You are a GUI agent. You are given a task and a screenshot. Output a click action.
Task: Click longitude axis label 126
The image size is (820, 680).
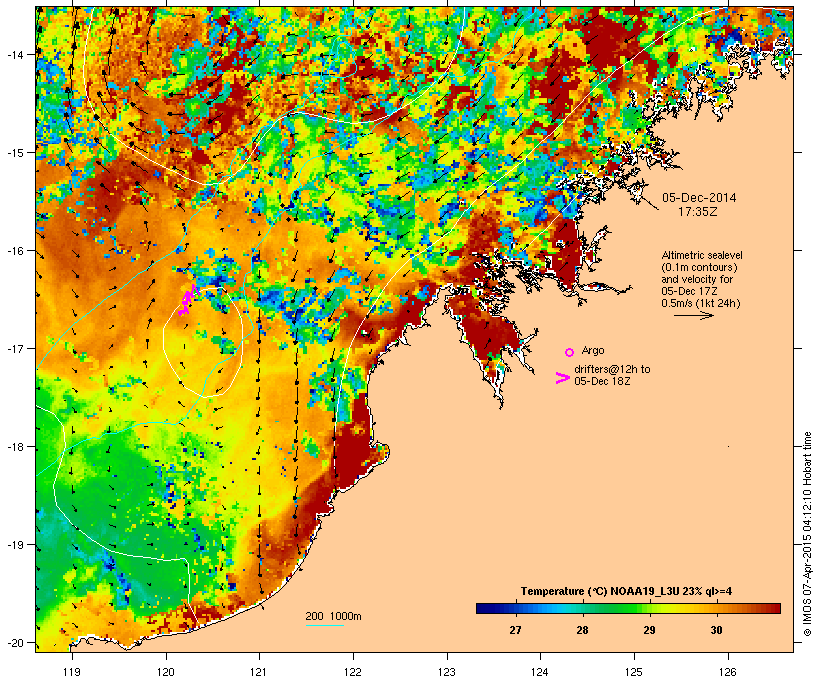728,672
